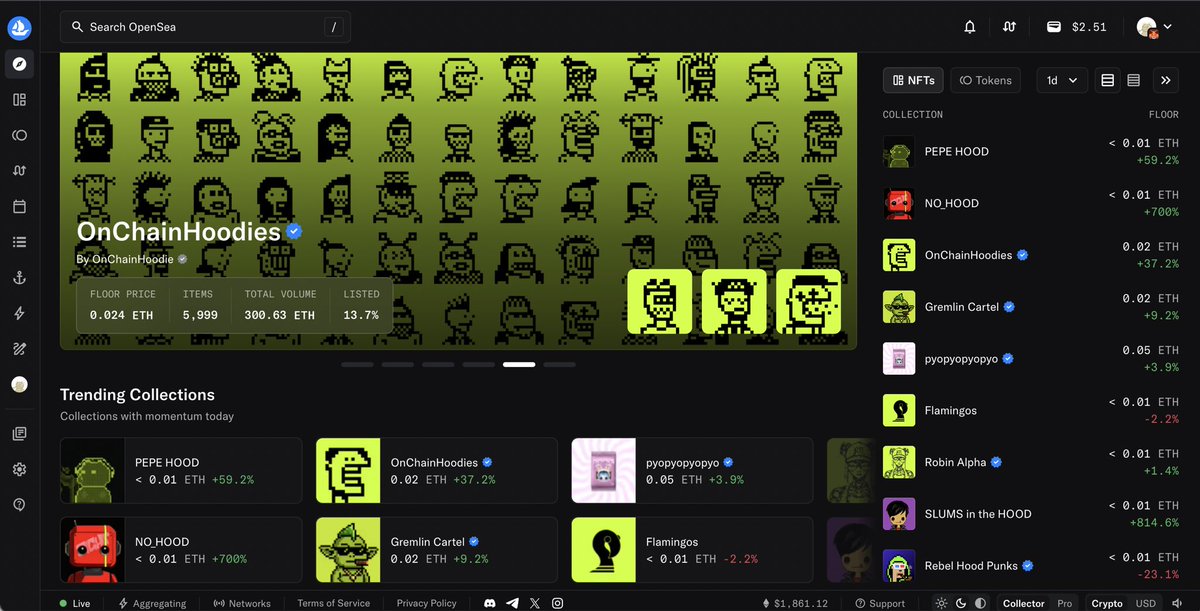
Task: Collapse the right panel with the double-chevron
Action: click(x=1165, y=80)
